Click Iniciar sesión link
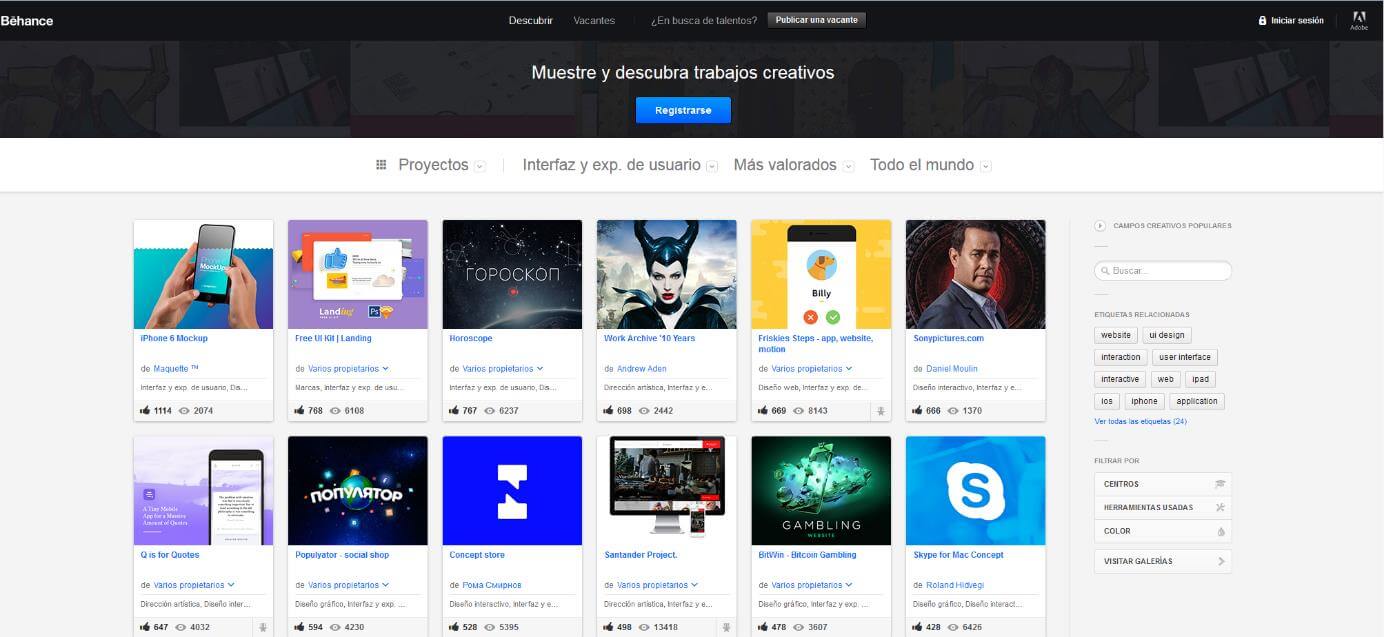 click(x=1297, y=20)
